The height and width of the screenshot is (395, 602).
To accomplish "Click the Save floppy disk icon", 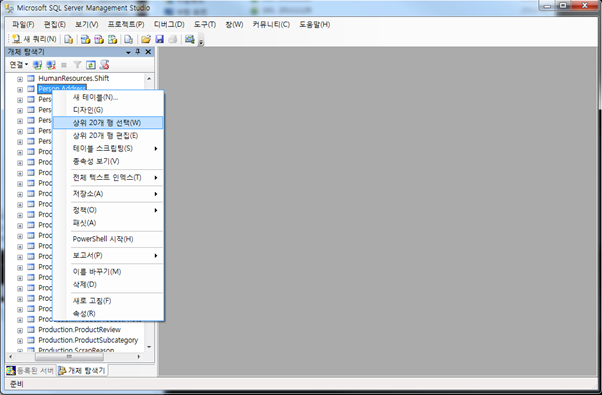I will pyautogui.click(x=159, y=39).
